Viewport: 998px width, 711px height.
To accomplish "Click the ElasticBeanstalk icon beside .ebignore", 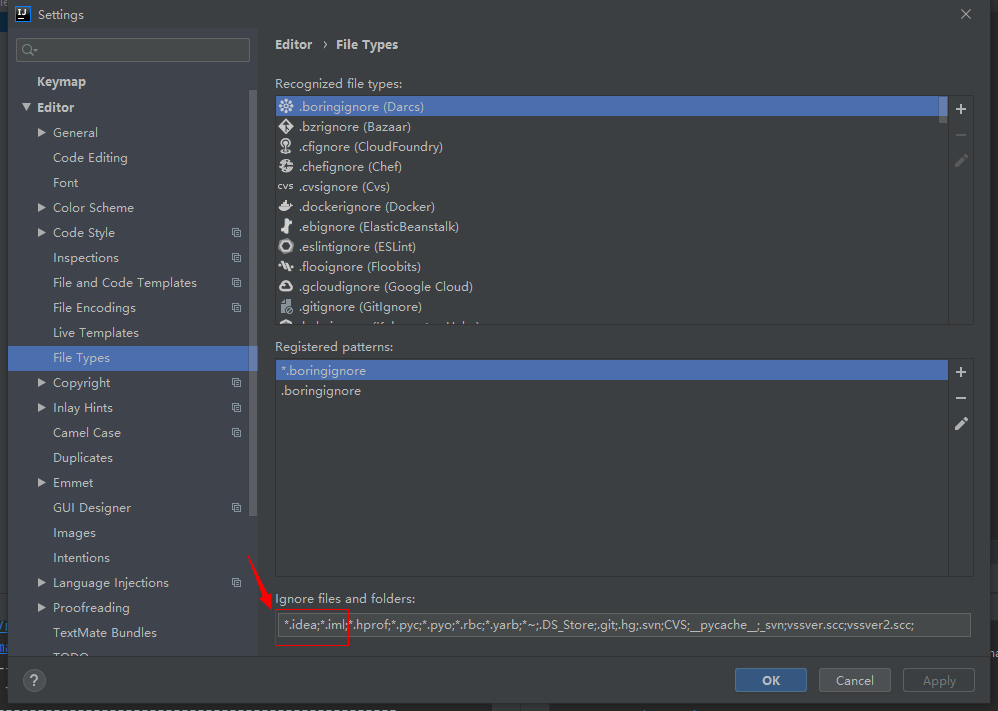I will pyautogui.click(x=286, y=227).
